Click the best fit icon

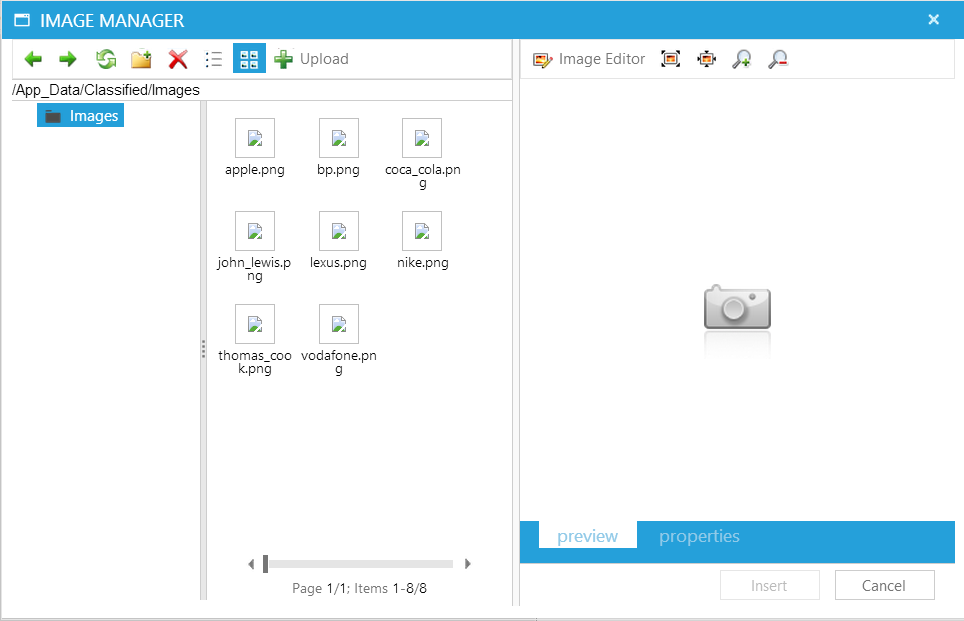coord(671,59)
